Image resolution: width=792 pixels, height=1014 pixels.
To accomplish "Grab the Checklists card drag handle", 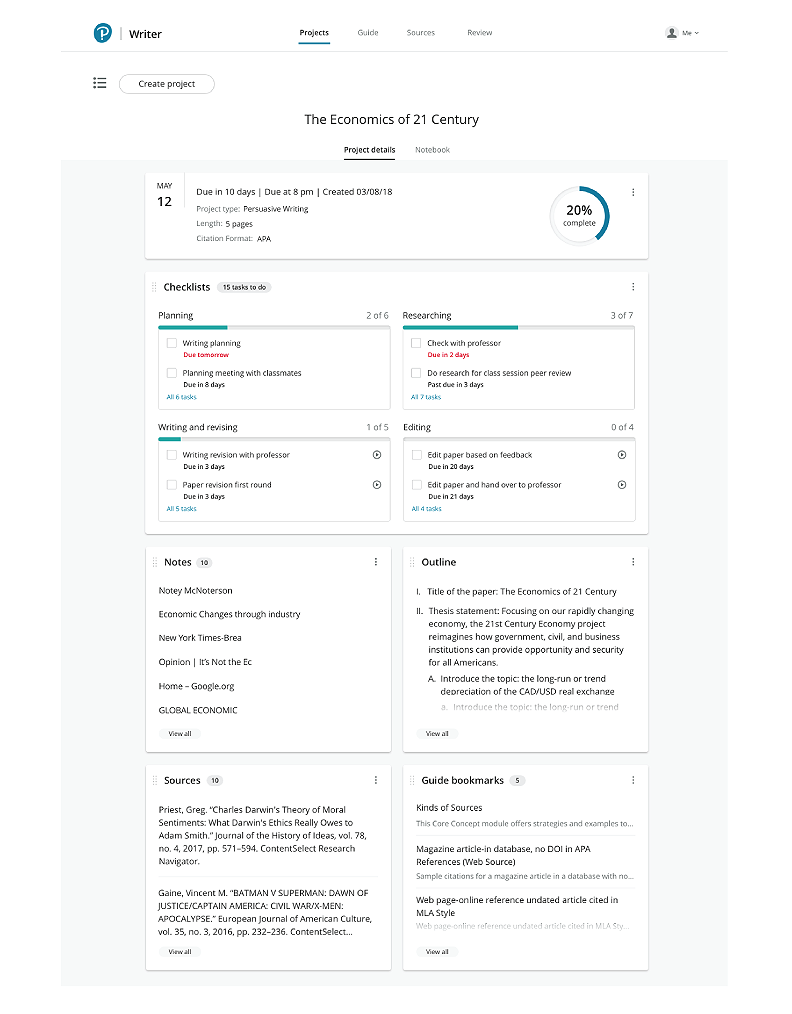I will click(154, 287).
